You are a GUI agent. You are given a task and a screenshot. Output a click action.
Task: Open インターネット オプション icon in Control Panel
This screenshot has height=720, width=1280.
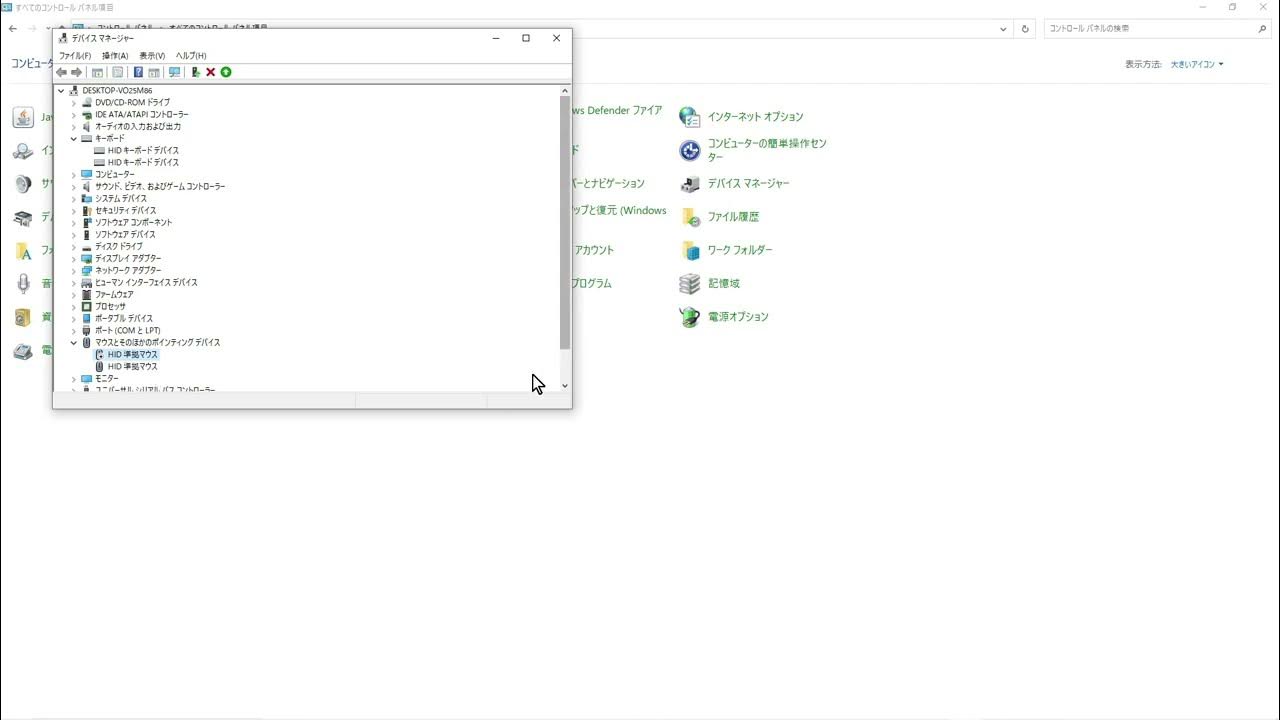pyautogui.click(x=690, y=117)
